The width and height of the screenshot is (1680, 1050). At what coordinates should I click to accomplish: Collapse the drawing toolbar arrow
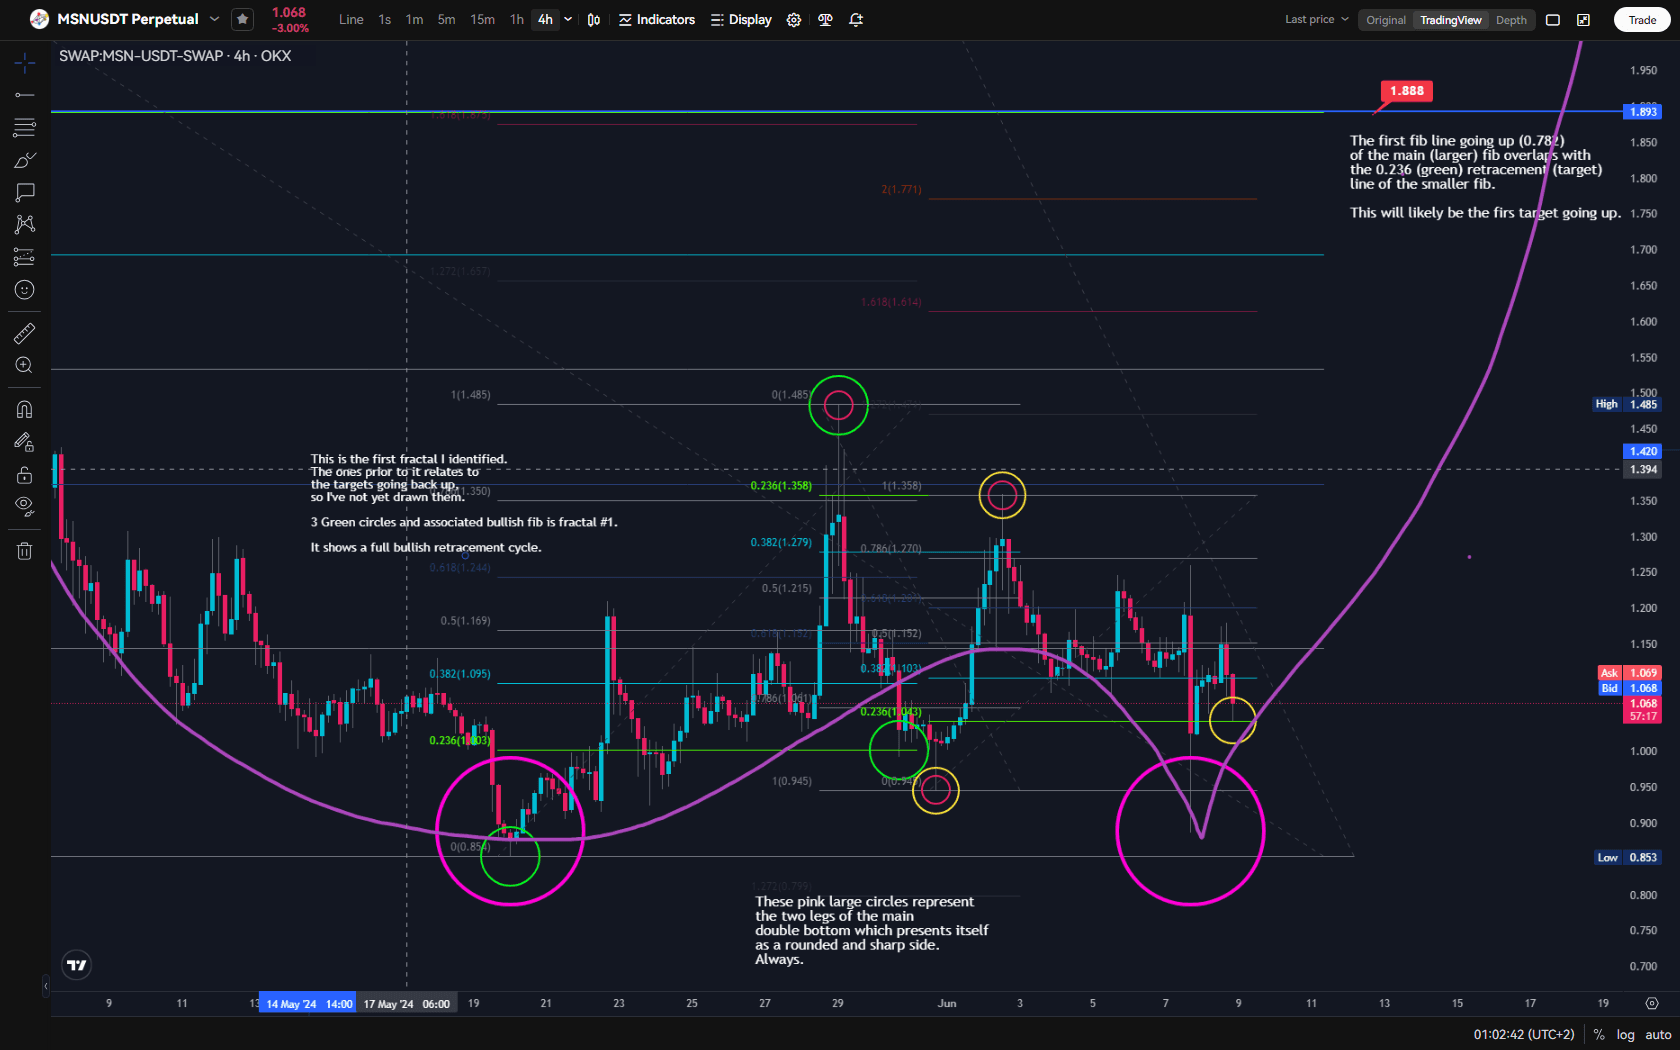(45, 986)
